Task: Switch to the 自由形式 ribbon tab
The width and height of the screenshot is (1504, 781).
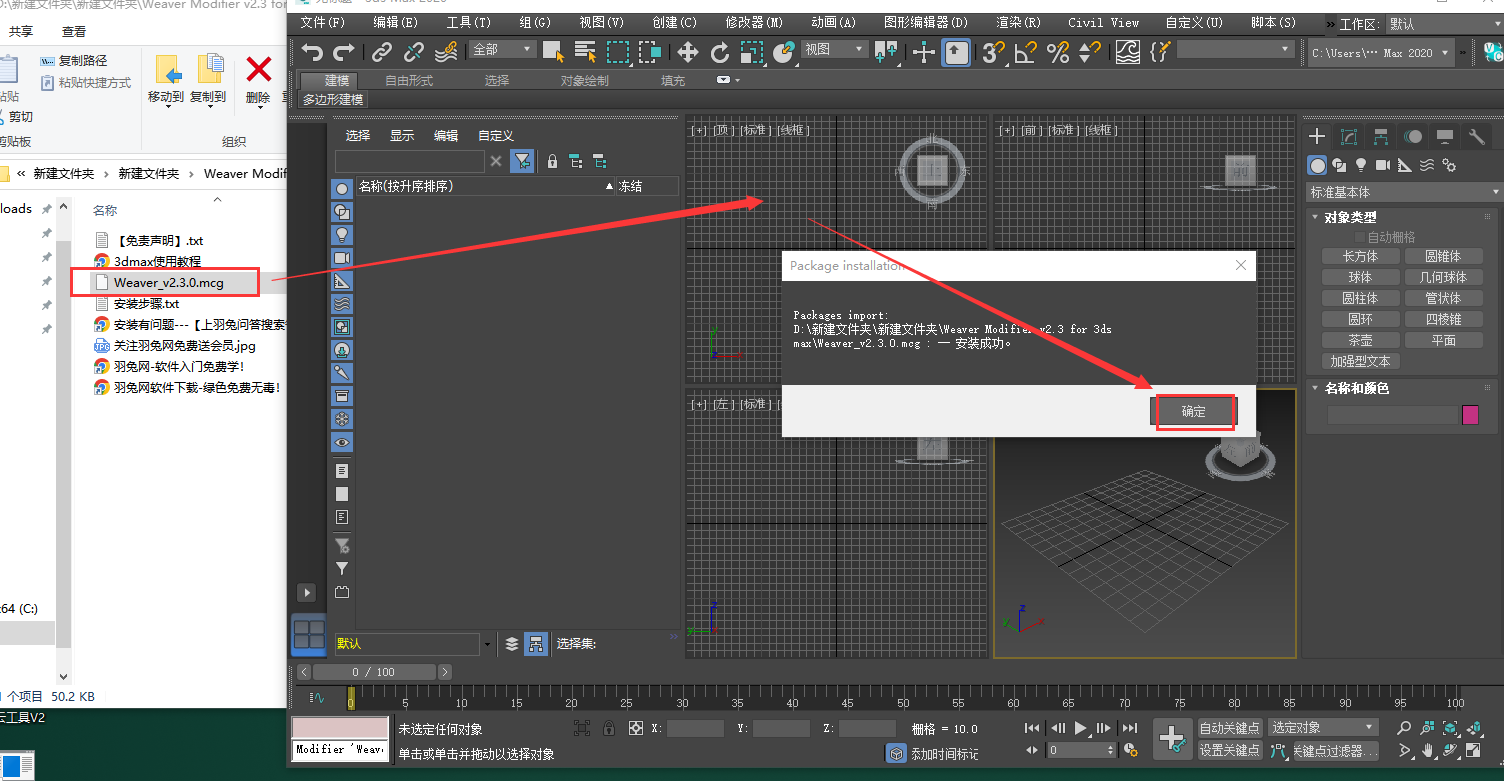Action: click(407, 80)
